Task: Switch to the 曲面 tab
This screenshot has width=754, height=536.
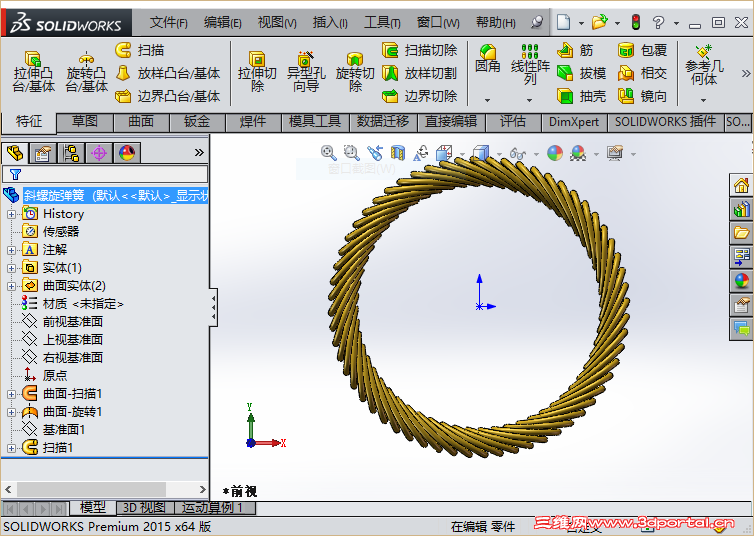Action: click(x=141, y=122)
